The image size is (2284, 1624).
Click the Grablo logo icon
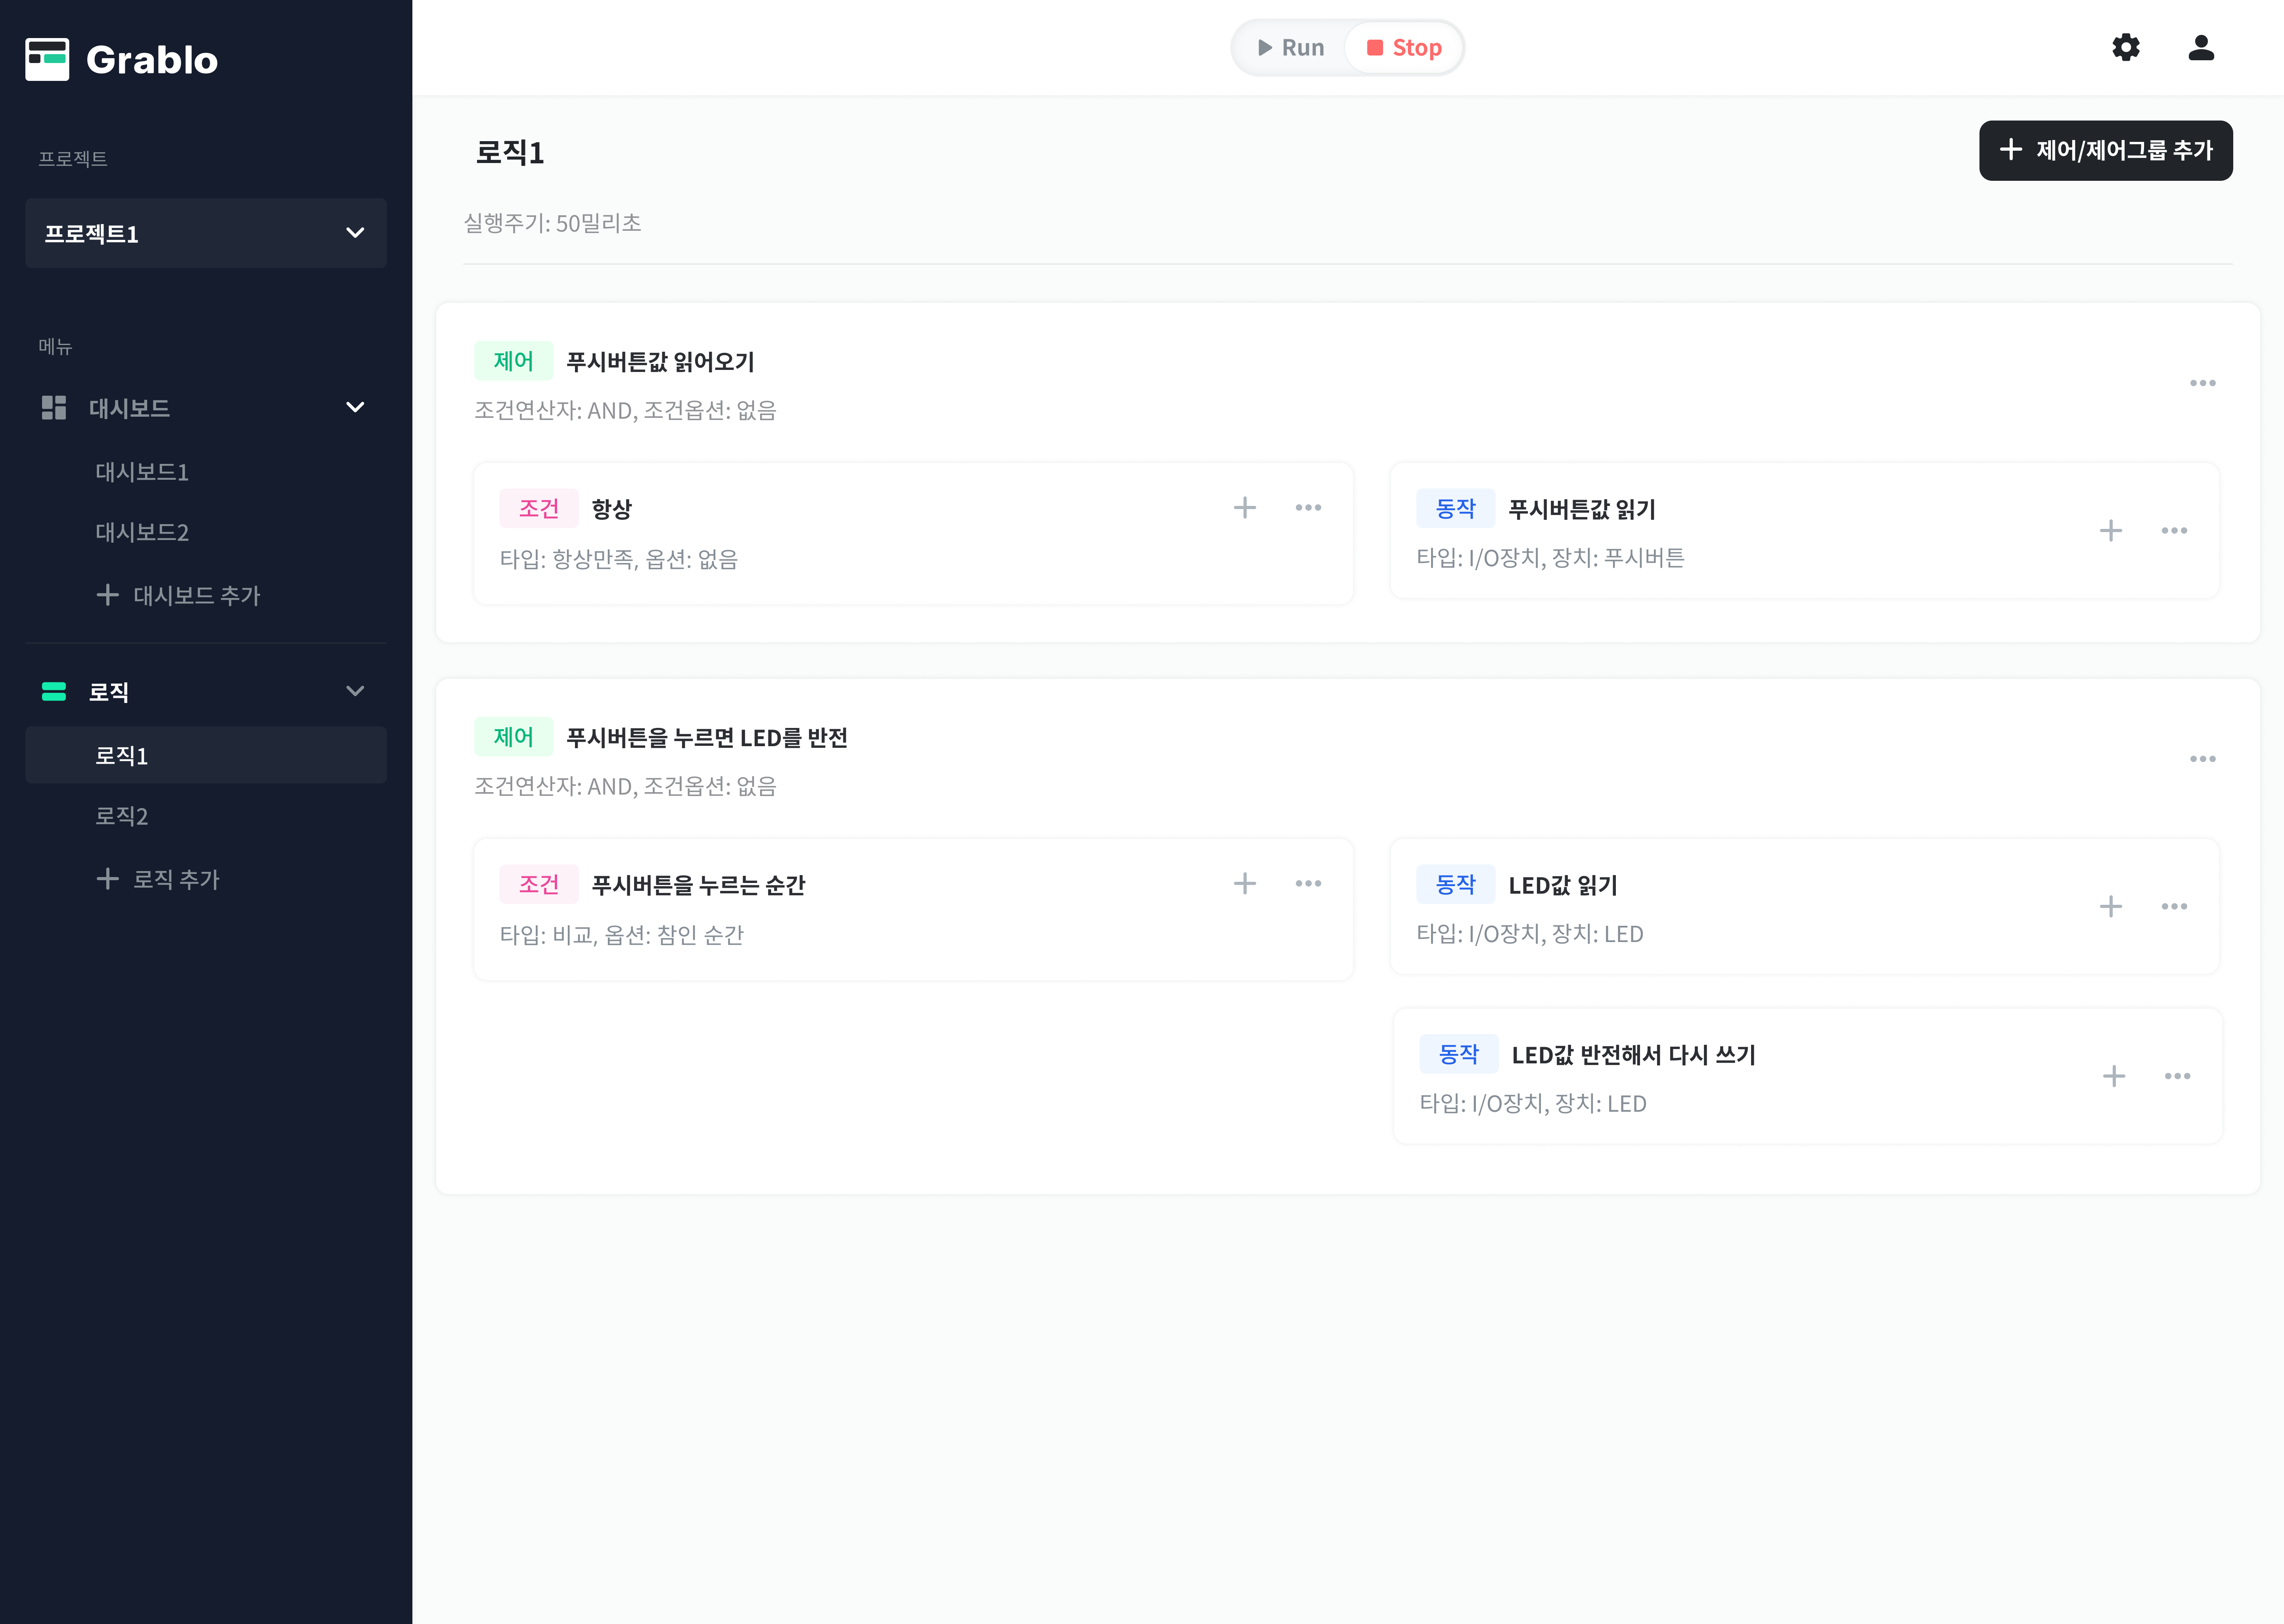[x=47, y=59]
